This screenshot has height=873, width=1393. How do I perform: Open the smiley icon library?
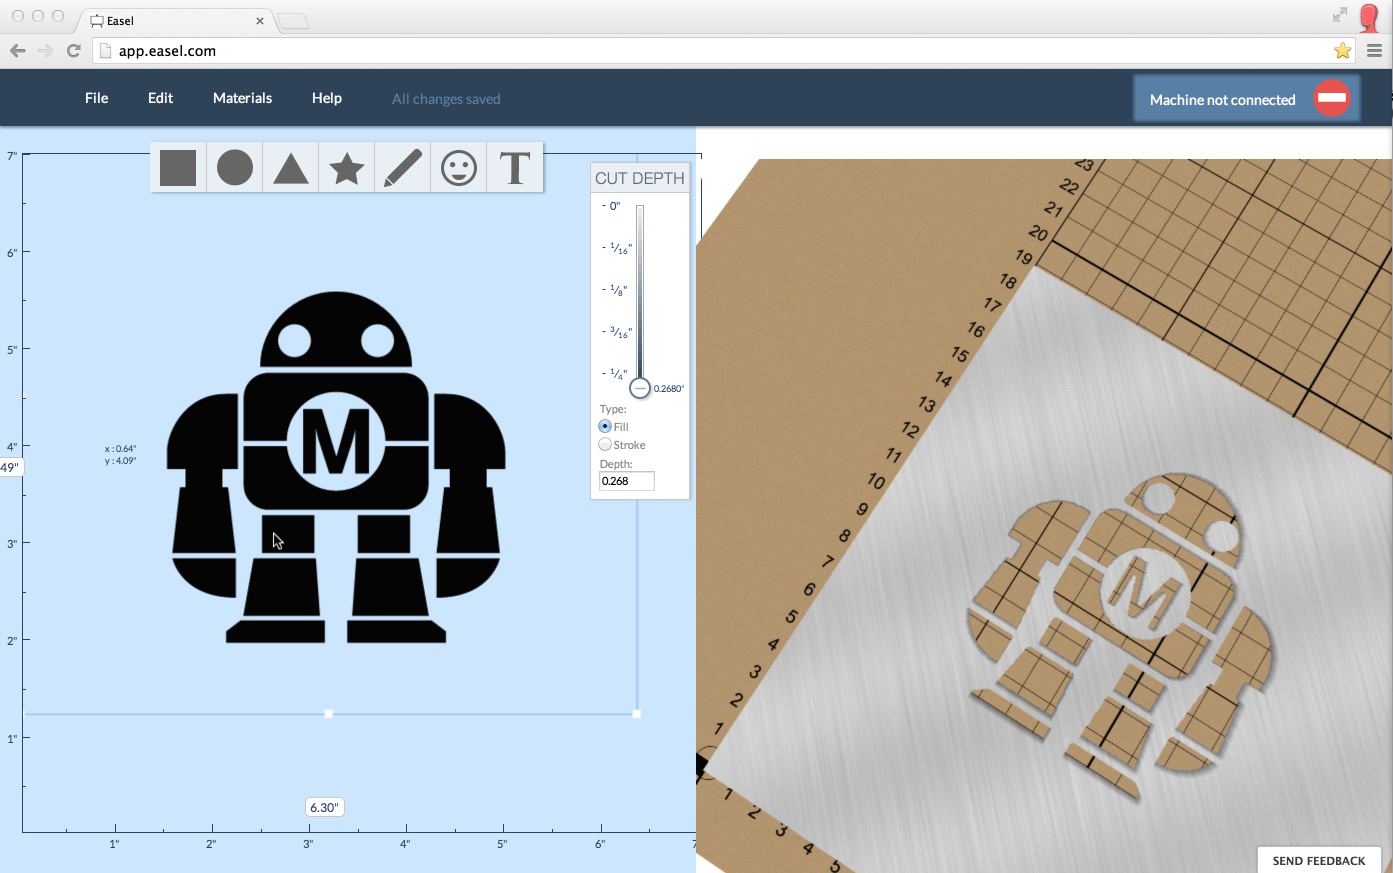(x=459, y=168)
